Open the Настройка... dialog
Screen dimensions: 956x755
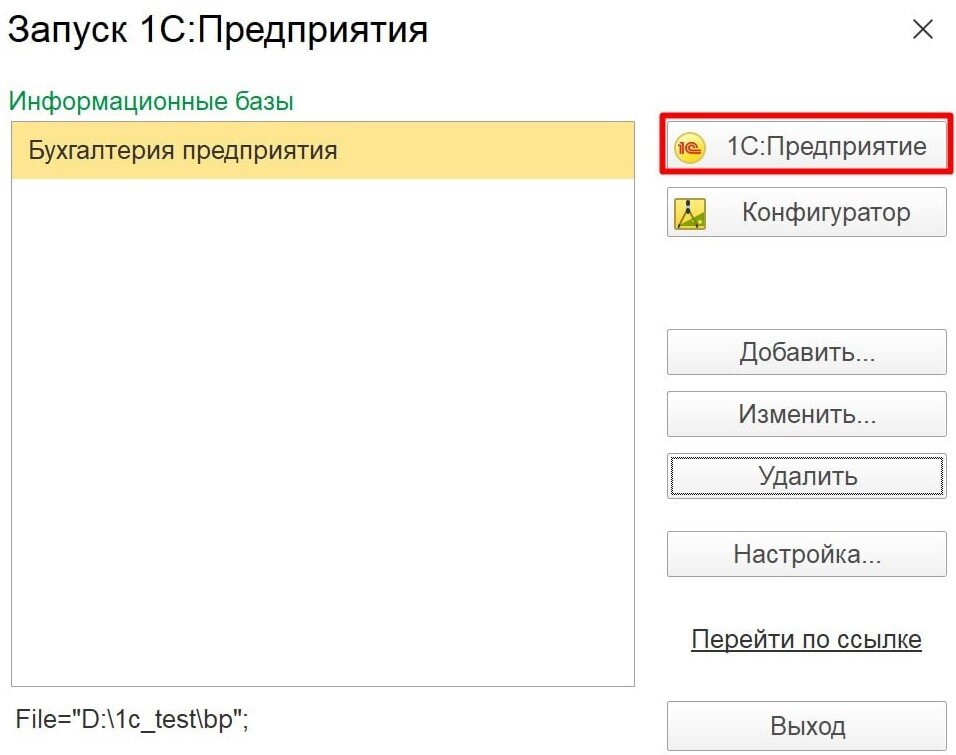click(x=807, y=554)
